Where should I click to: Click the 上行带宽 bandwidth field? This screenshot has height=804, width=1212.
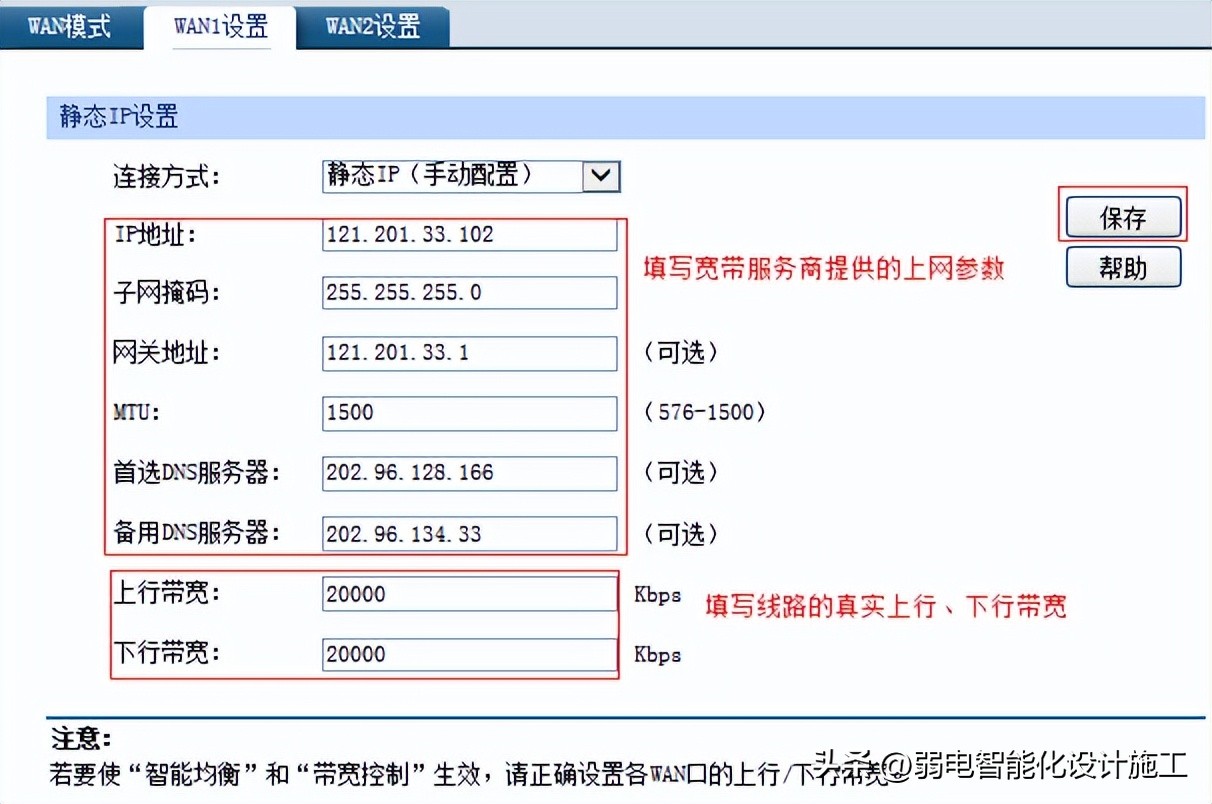coord(469,594)
